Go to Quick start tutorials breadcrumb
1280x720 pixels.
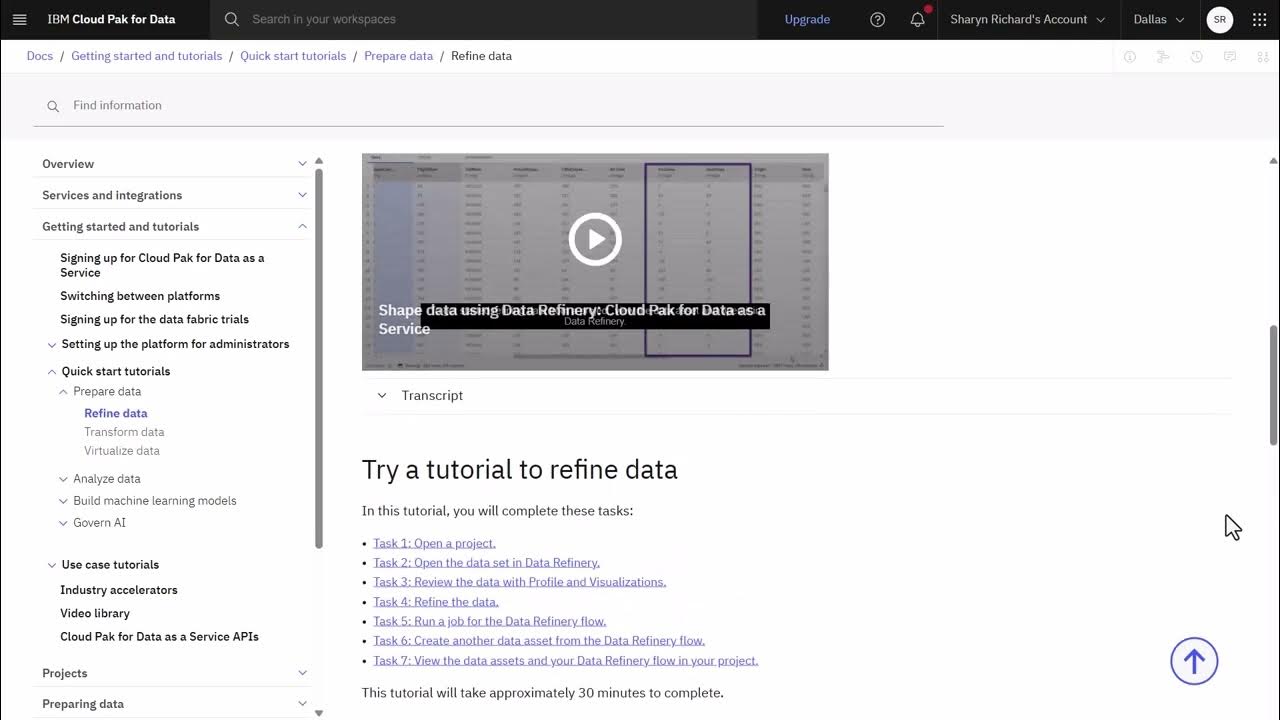[293, 56]
